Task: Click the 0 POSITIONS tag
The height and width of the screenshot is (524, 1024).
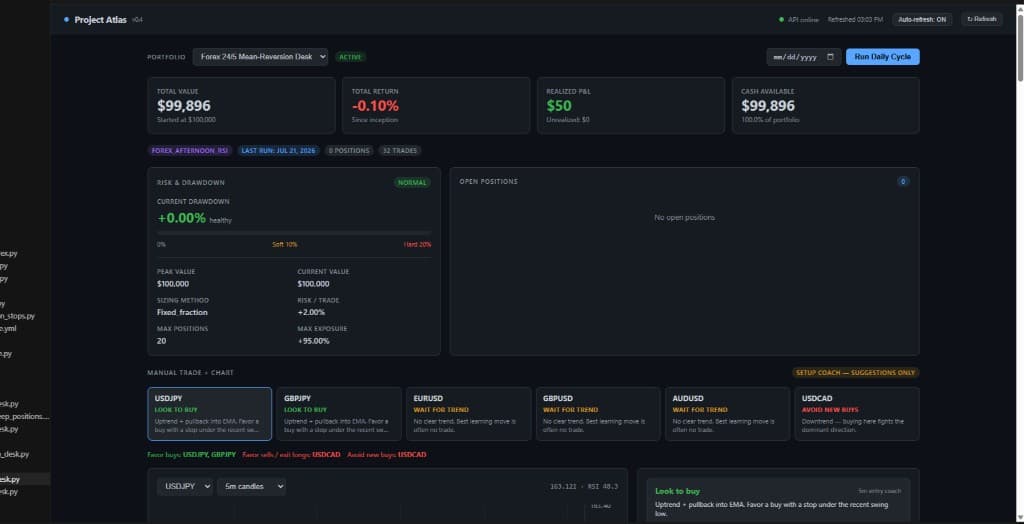Action: click(x=349, y=150)
